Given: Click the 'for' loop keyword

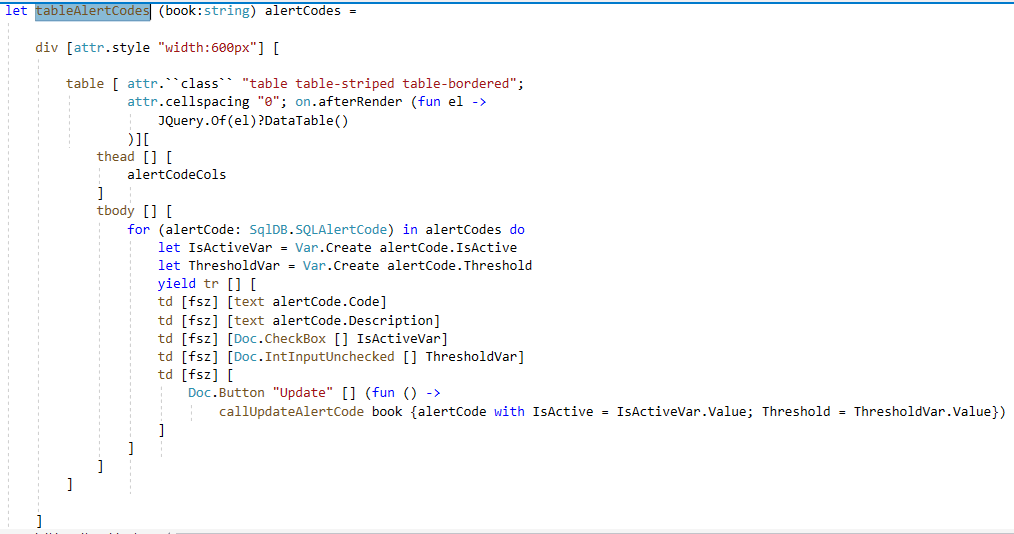Looking at the screenshot, I should click(x=138, y=230).
